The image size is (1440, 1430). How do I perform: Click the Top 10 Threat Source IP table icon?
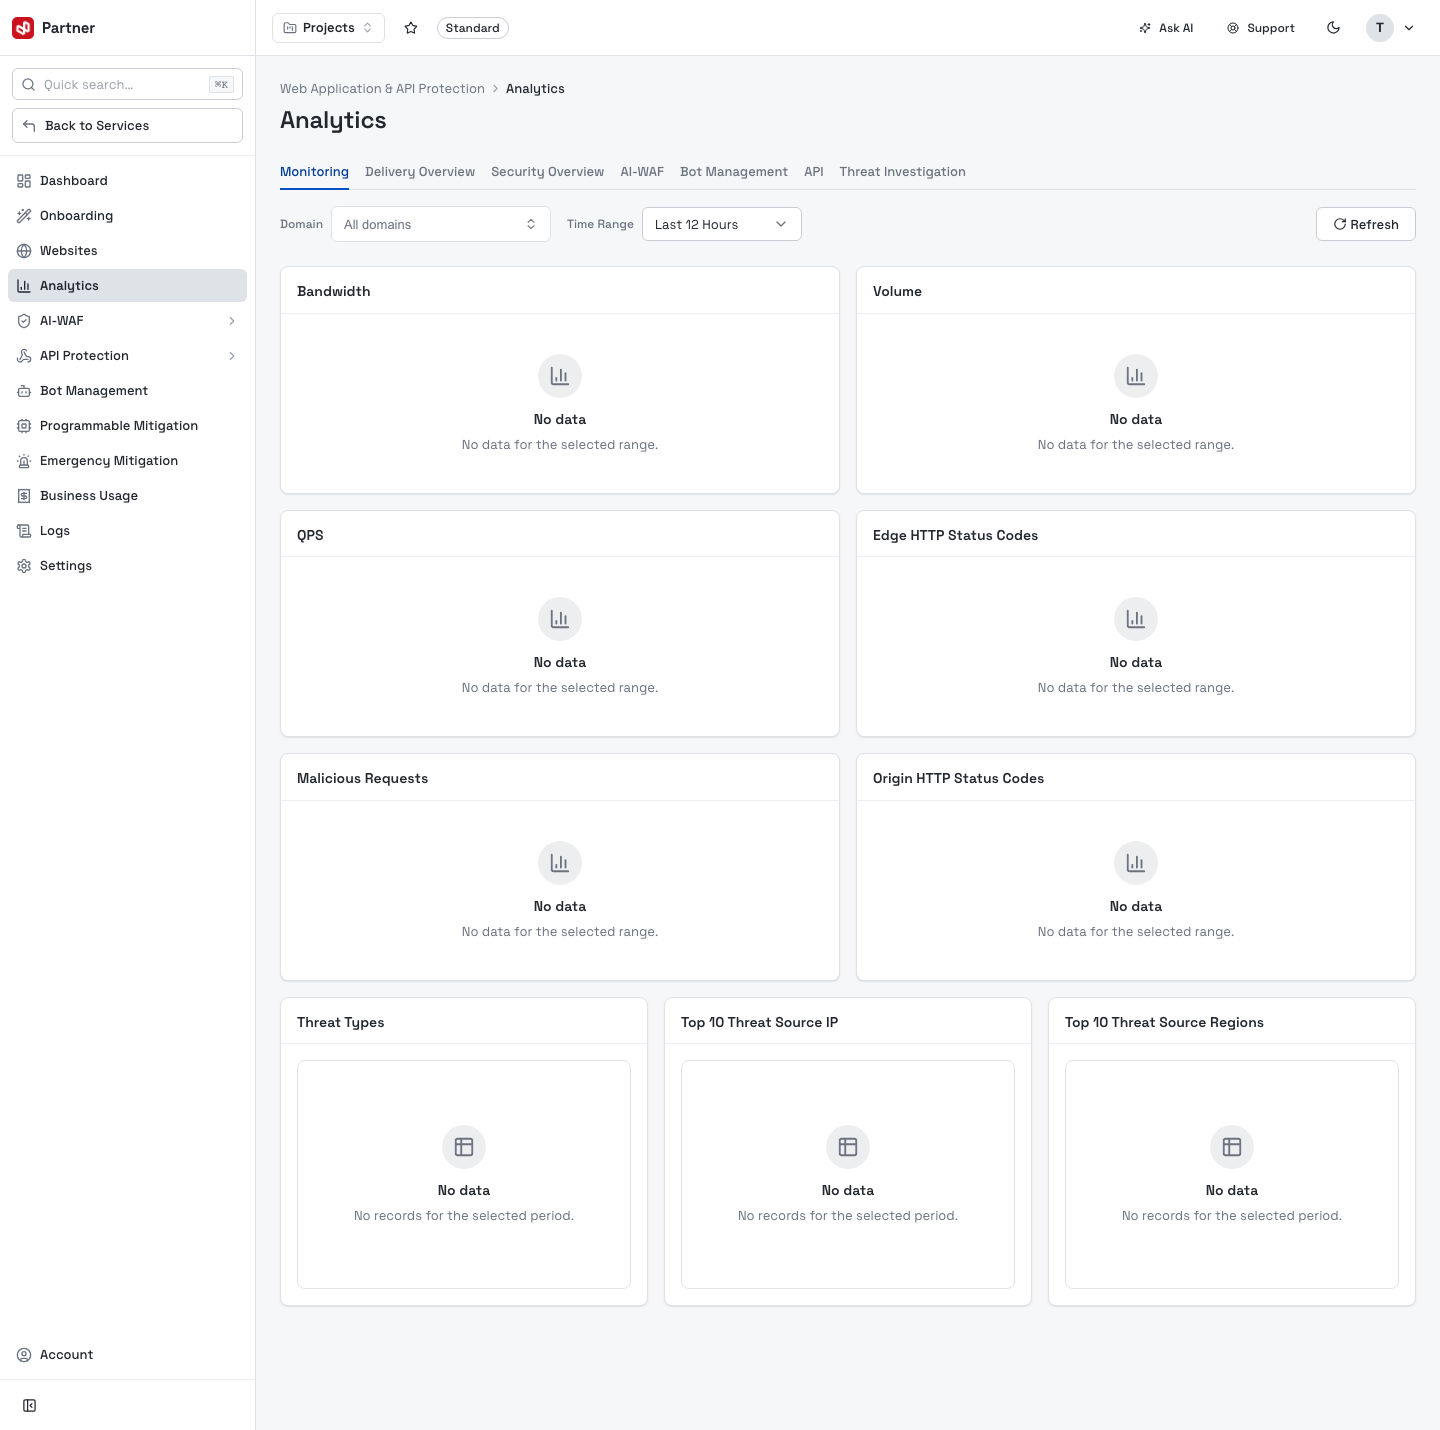pyautogui.click(x=848, y=1147)
